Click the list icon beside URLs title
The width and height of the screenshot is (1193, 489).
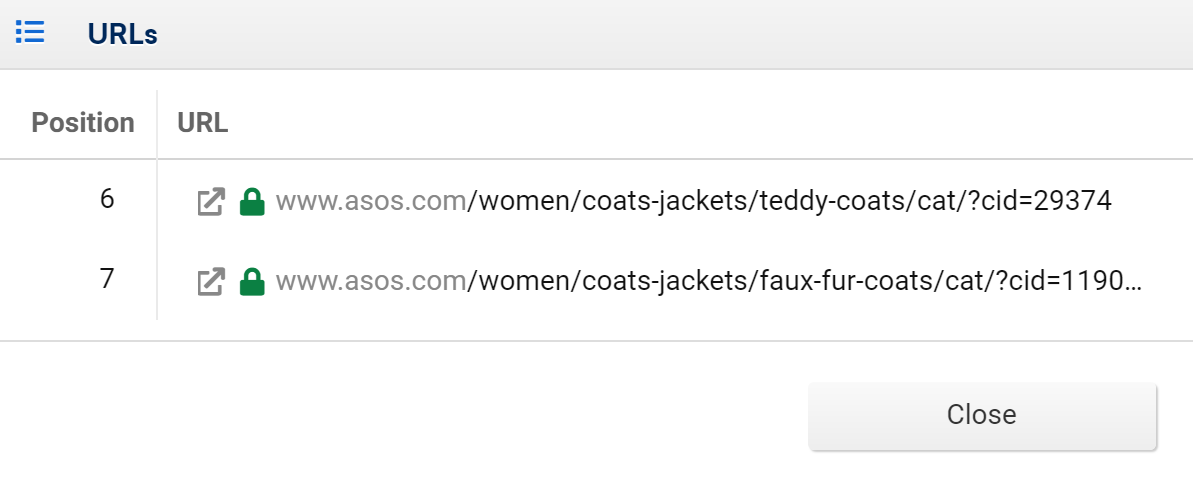coord(30,32)
